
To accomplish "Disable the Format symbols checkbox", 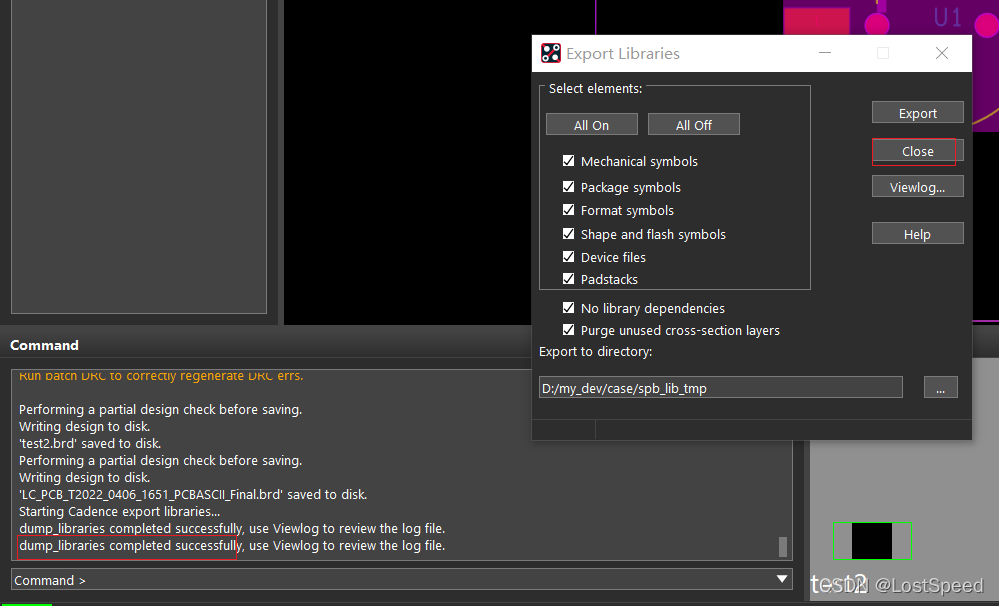I will point(569,210).
